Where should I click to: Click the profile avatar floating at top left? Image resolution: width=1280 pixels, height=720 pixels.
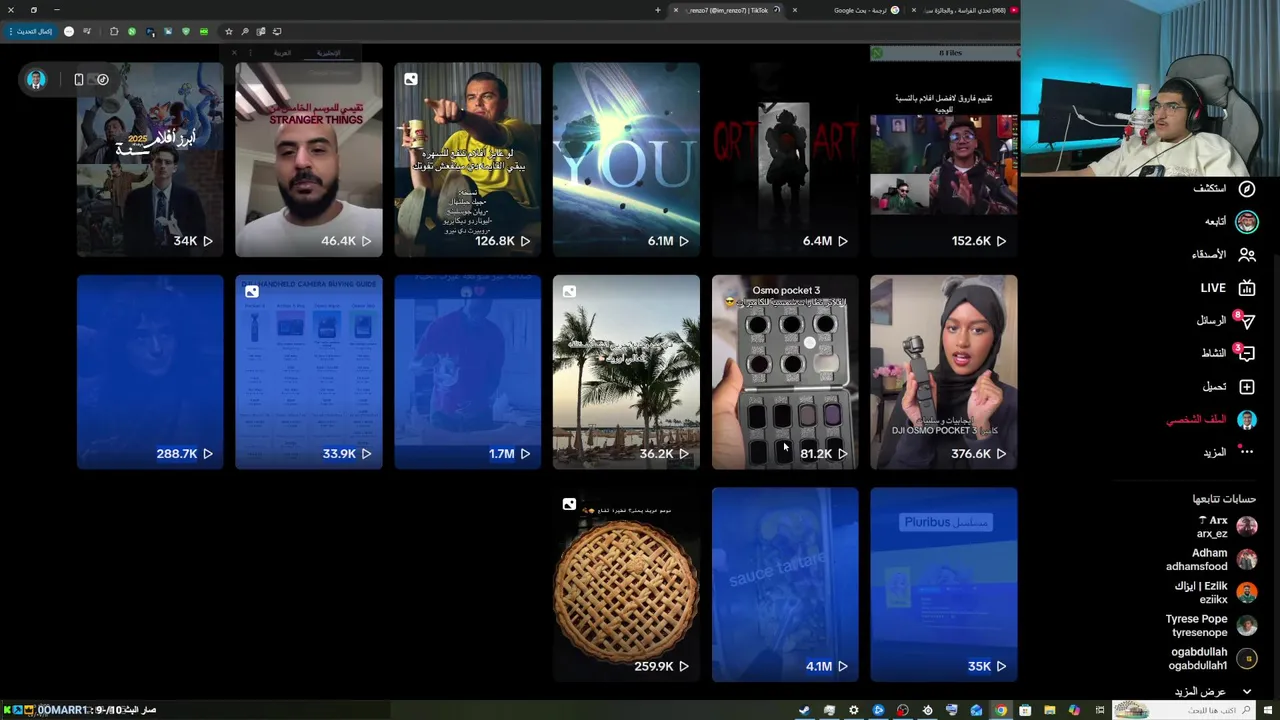[36, 79]
